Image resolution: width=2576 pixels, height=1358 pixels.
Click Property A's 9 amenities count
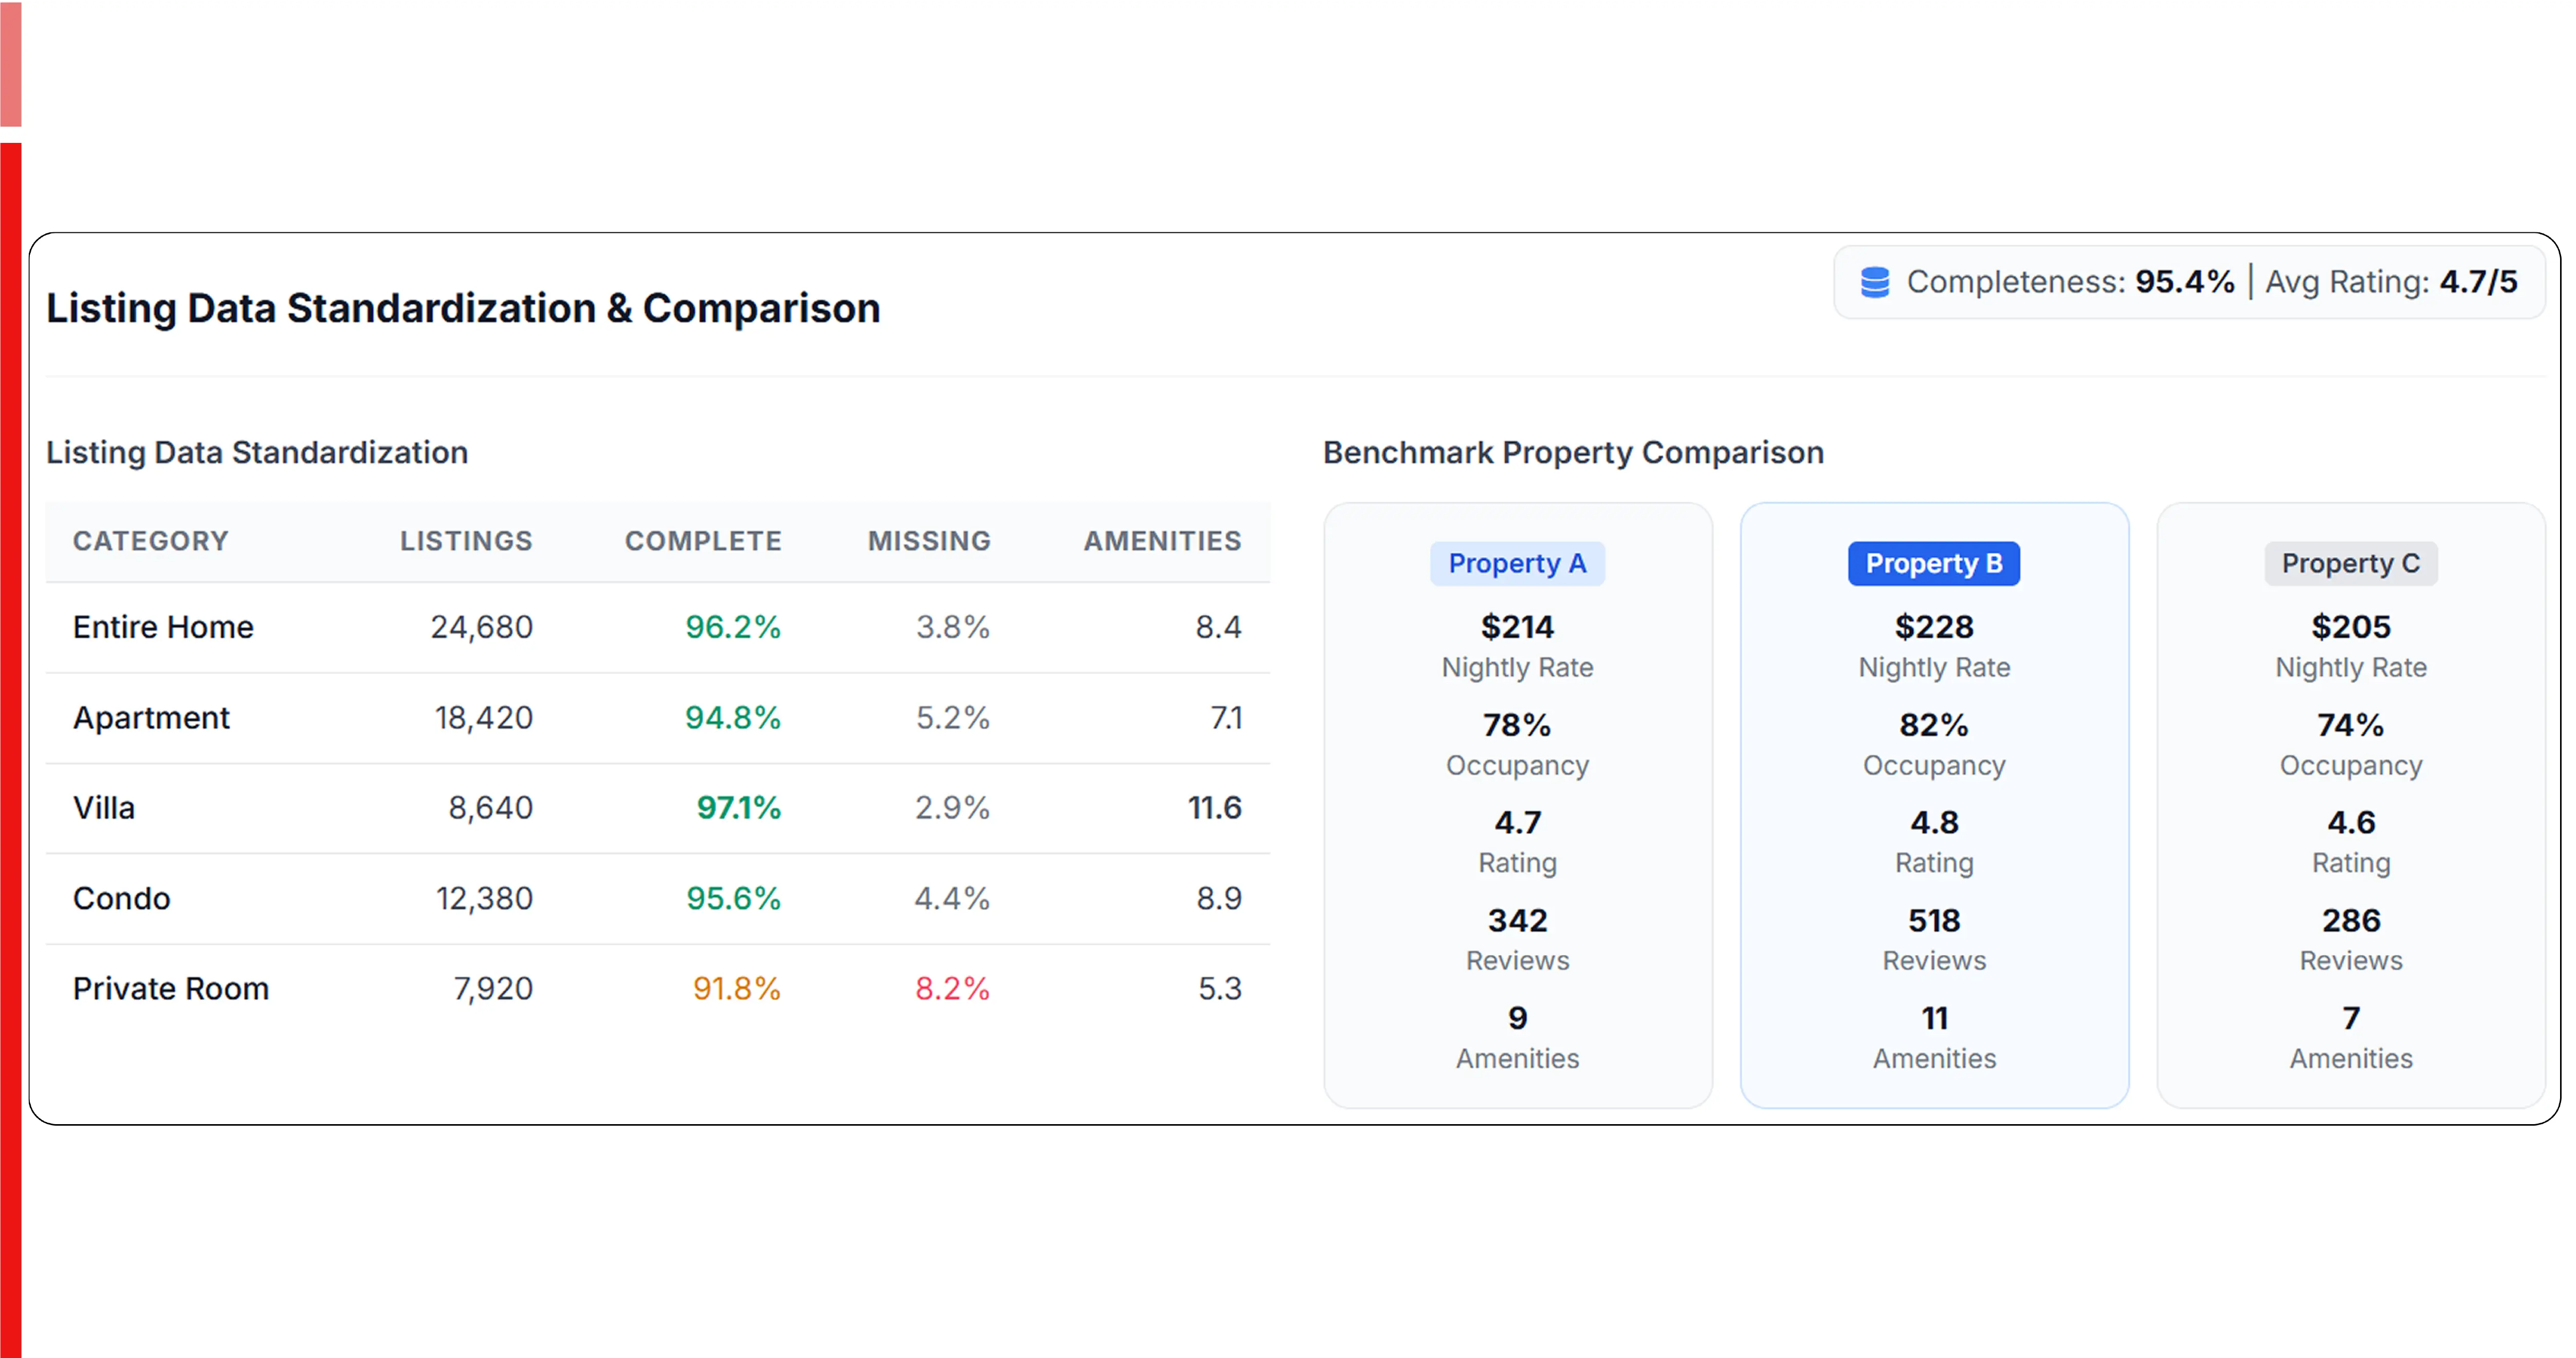1517,1018
